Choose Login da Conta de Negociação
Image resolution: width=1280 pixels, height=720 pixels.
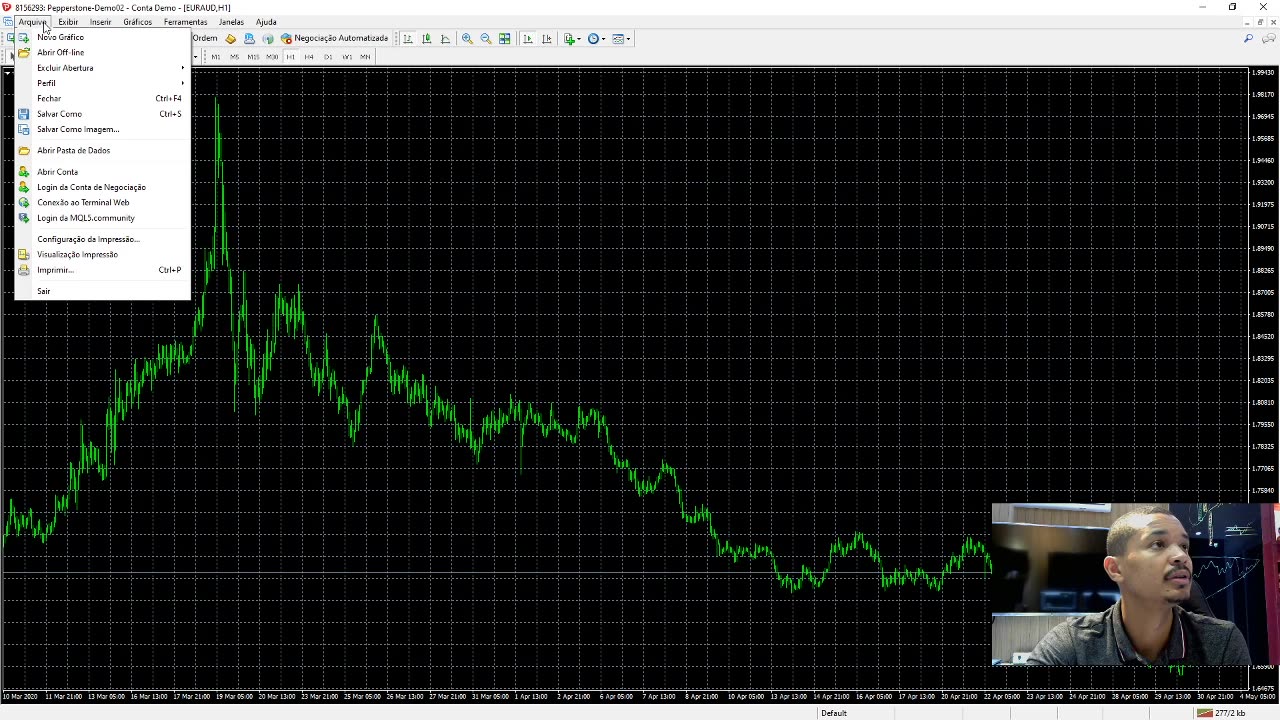tap(102, 187)
